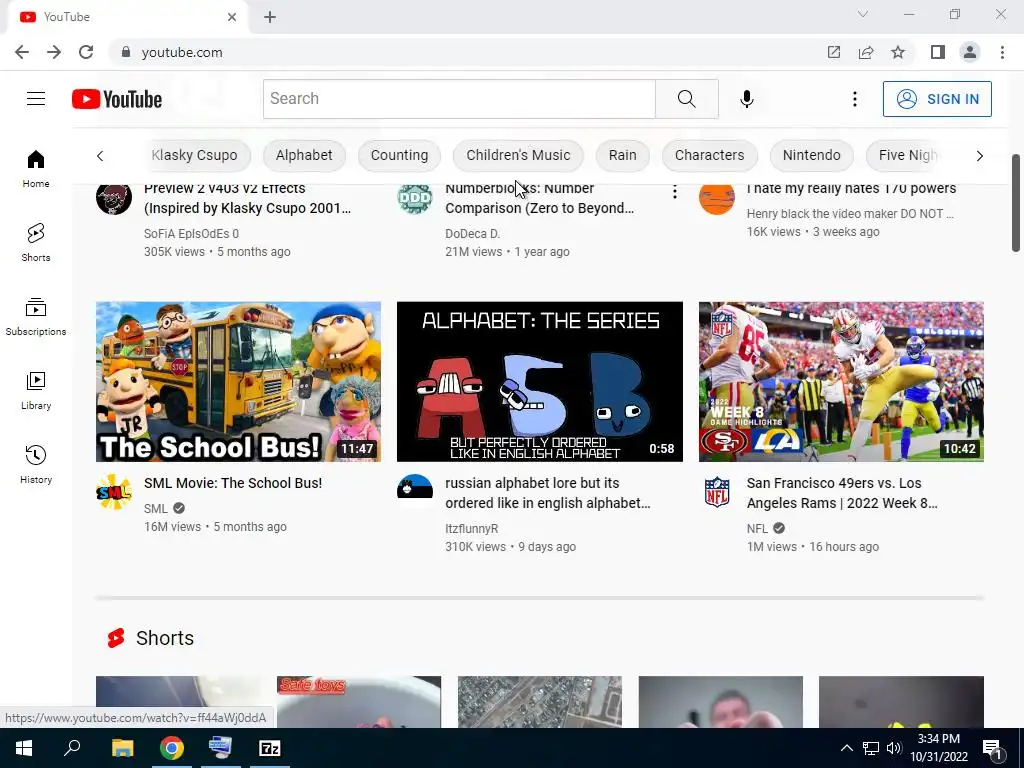Click DoDeca D. channel name
Viewport: 1024px width, 768px height.
[472, 233]
